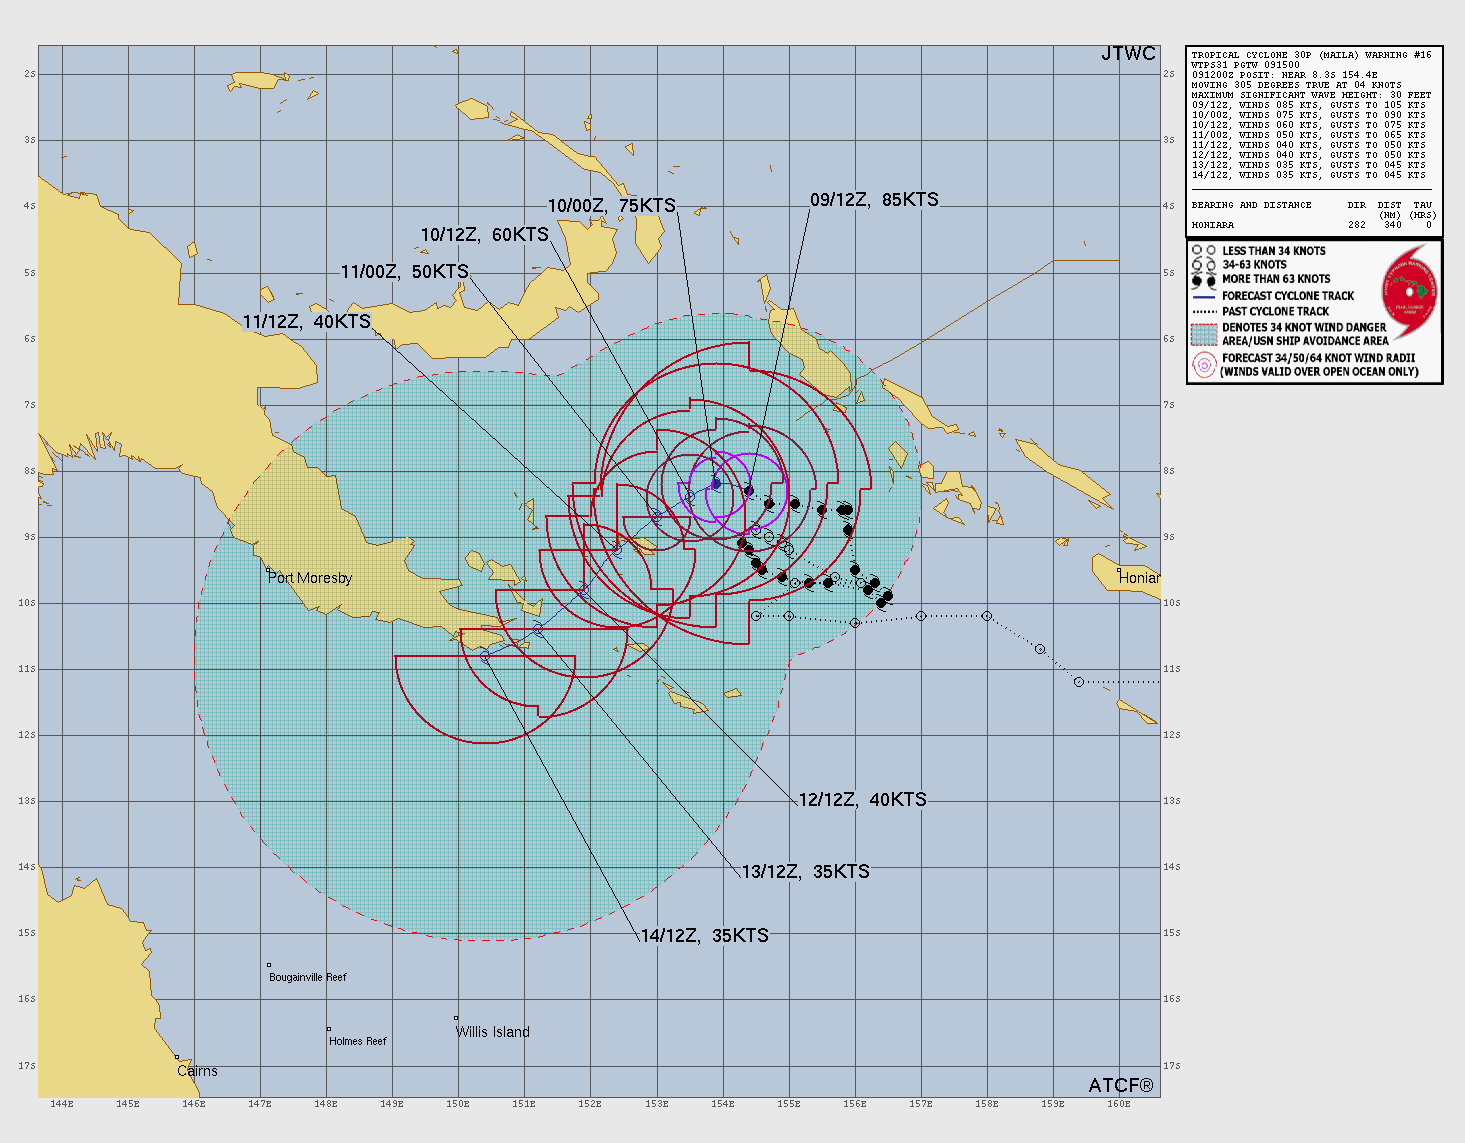Click the forecast wind radii legend icon

pyautogui.click(x=1204, y=365)
